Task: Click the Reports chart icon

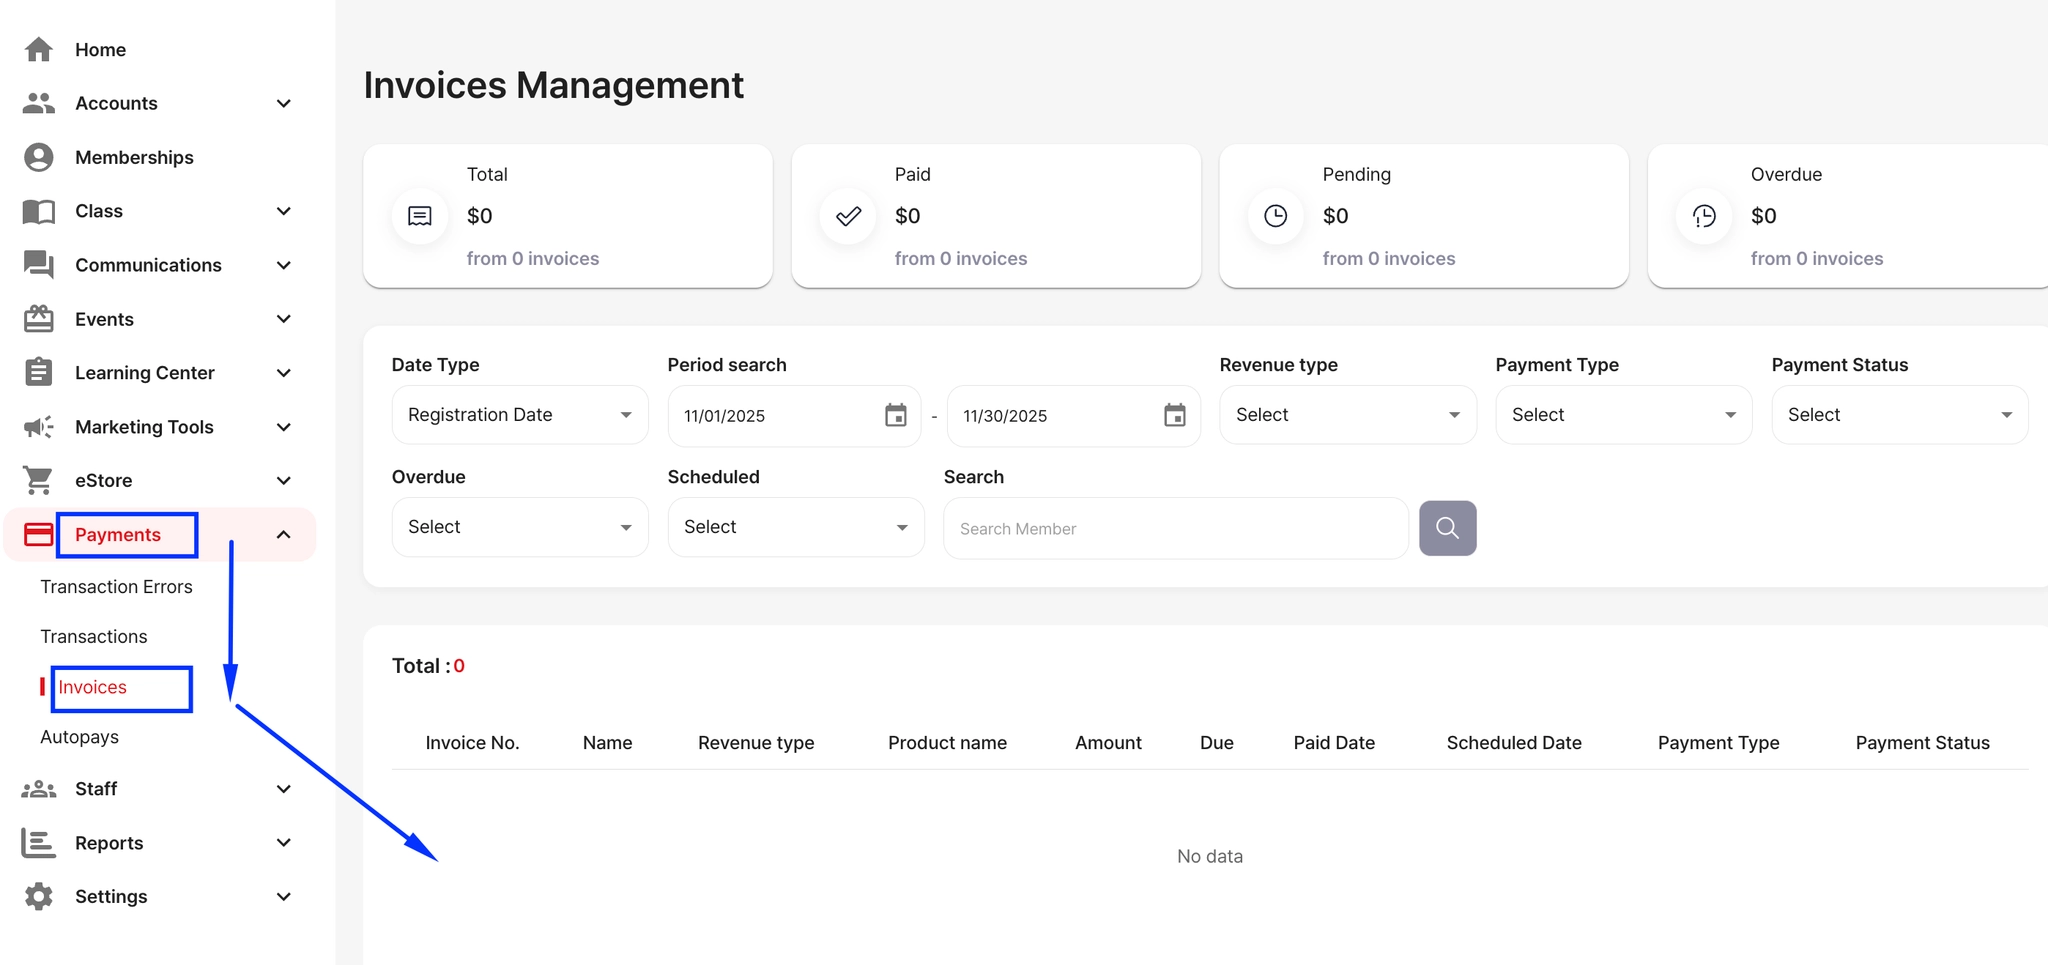Action: point(39,843)
